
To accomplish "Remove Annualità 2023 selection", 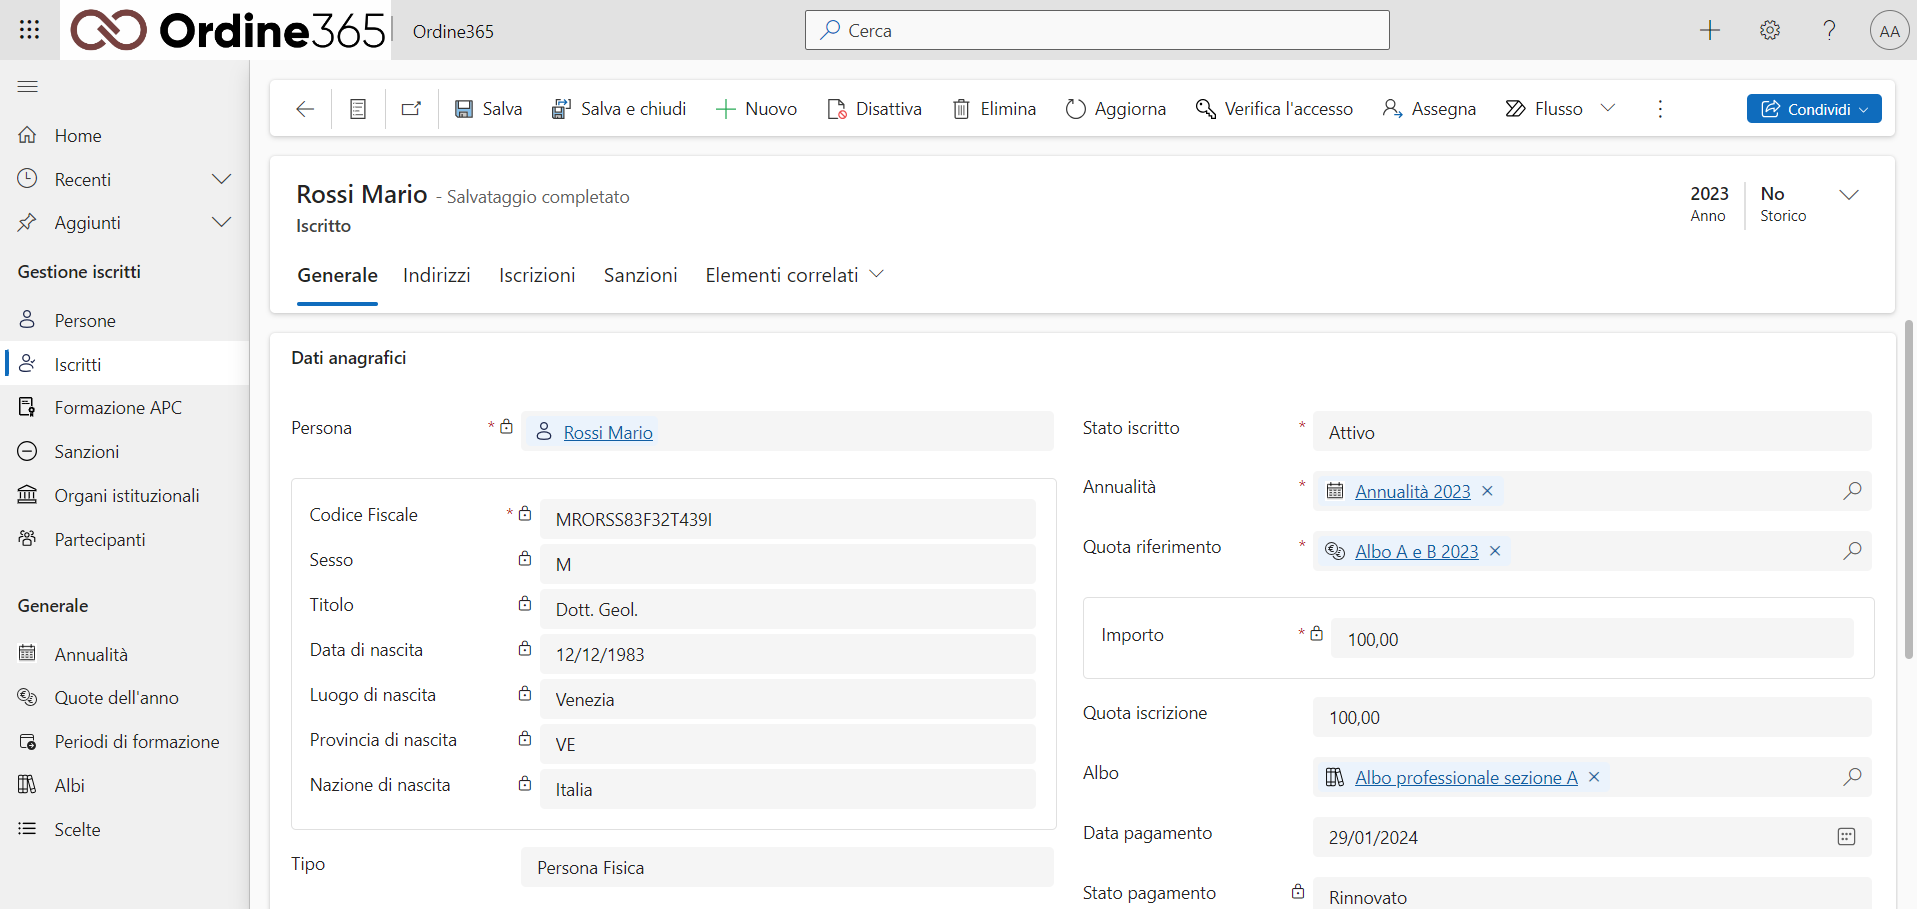I will click(x=1487, y=491).
